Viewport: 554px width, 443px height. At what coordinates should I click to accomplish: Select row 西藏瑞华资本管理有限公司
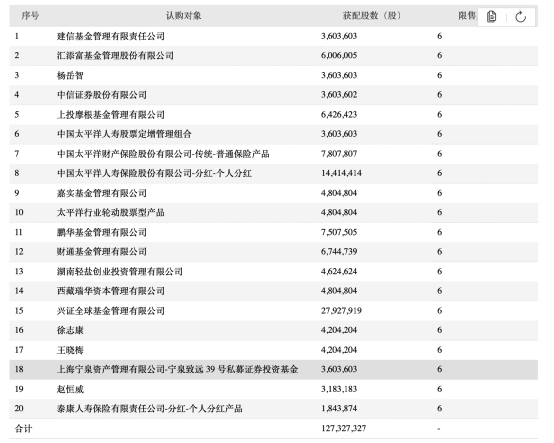tap(274, 291)
